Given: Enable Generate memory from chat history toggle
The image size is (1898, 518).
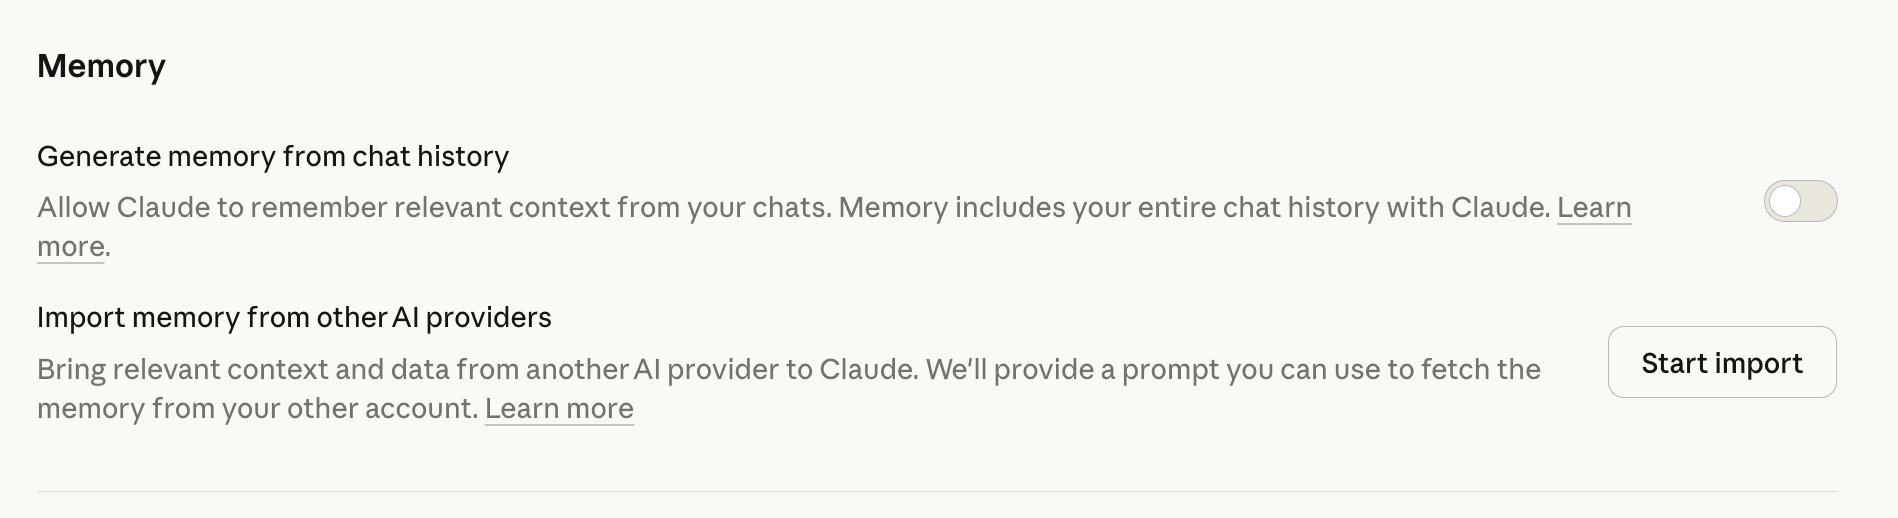Looking at the screenshot, I should tap(1800, 202).
